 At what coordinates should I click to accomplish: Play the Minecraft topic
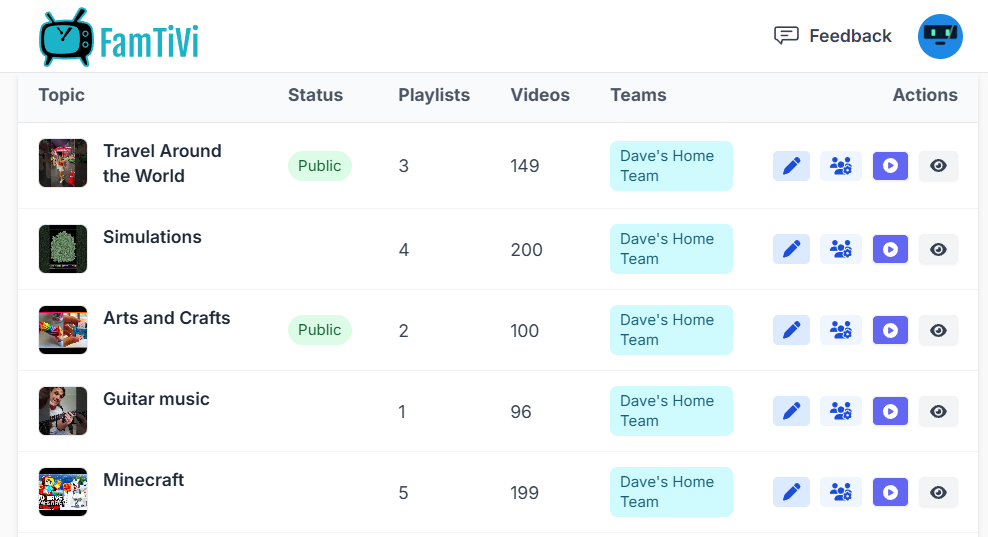pyautogui.click(x=890, y=492)
